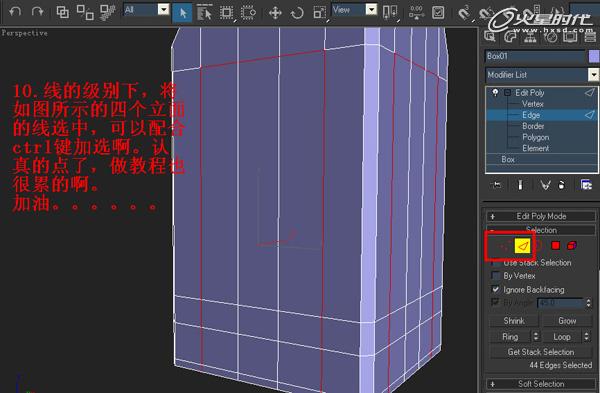Activate the Select and Scale tool
The height and width of the screenshot is (393, 600).
click(319, 13)
